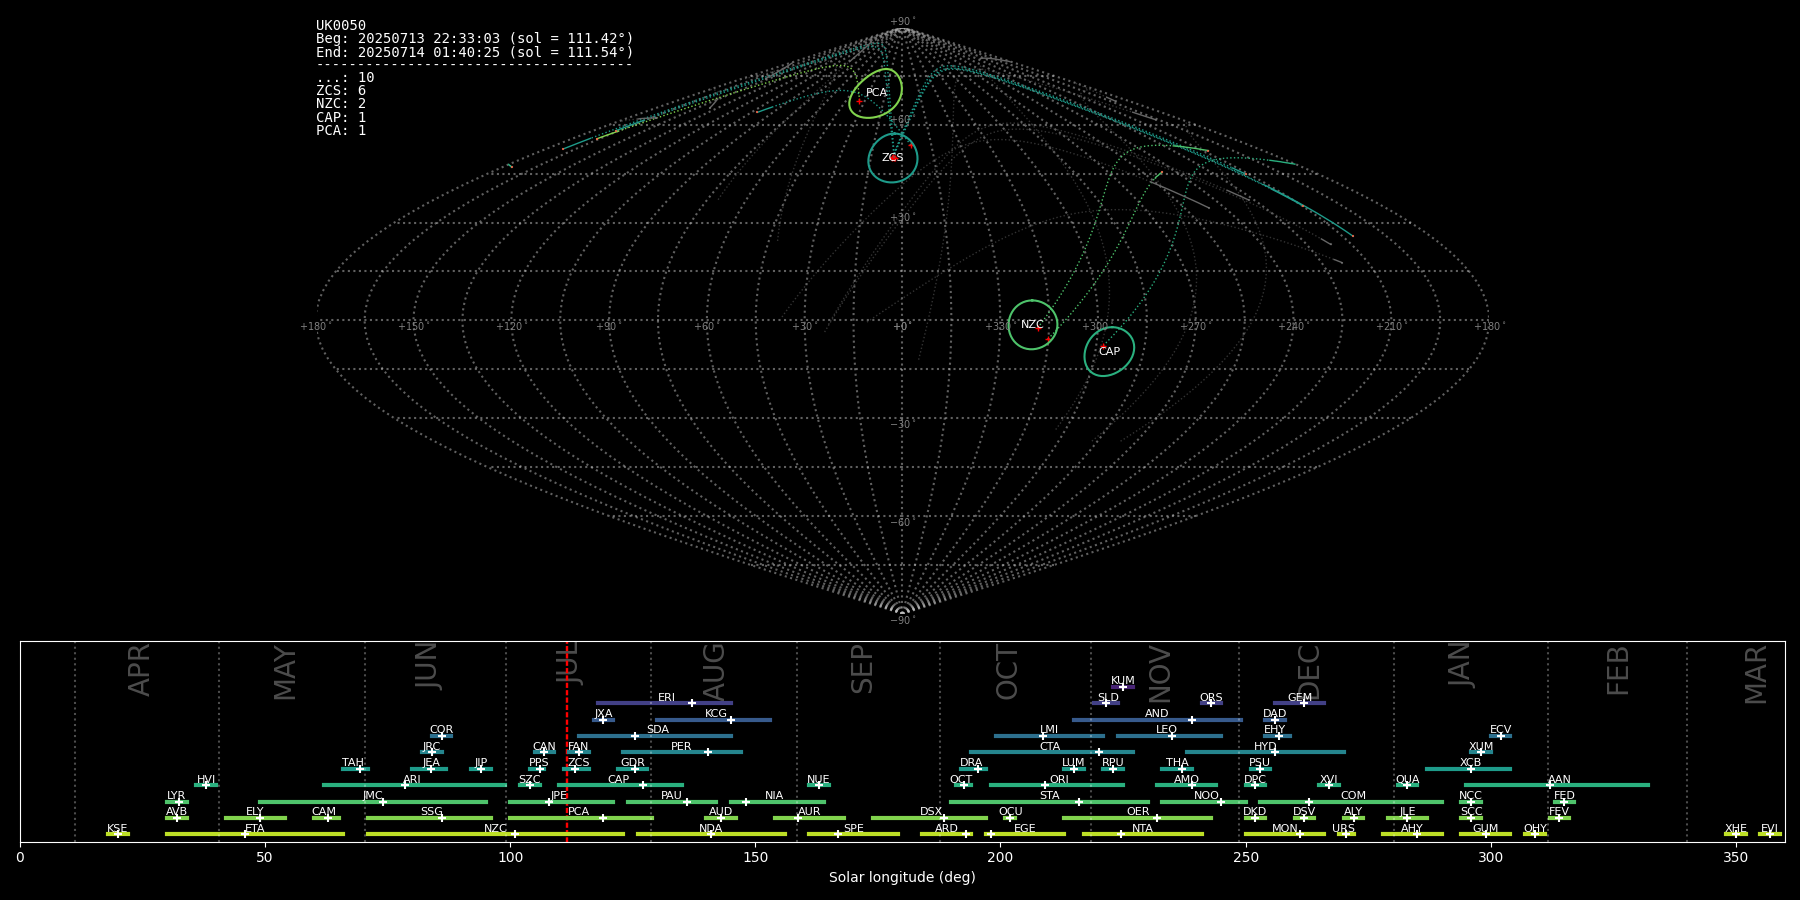Click the ETA shower bar in the timeline
The height and width of the screenshot is (900, 1800).
[x=255, y=834]
